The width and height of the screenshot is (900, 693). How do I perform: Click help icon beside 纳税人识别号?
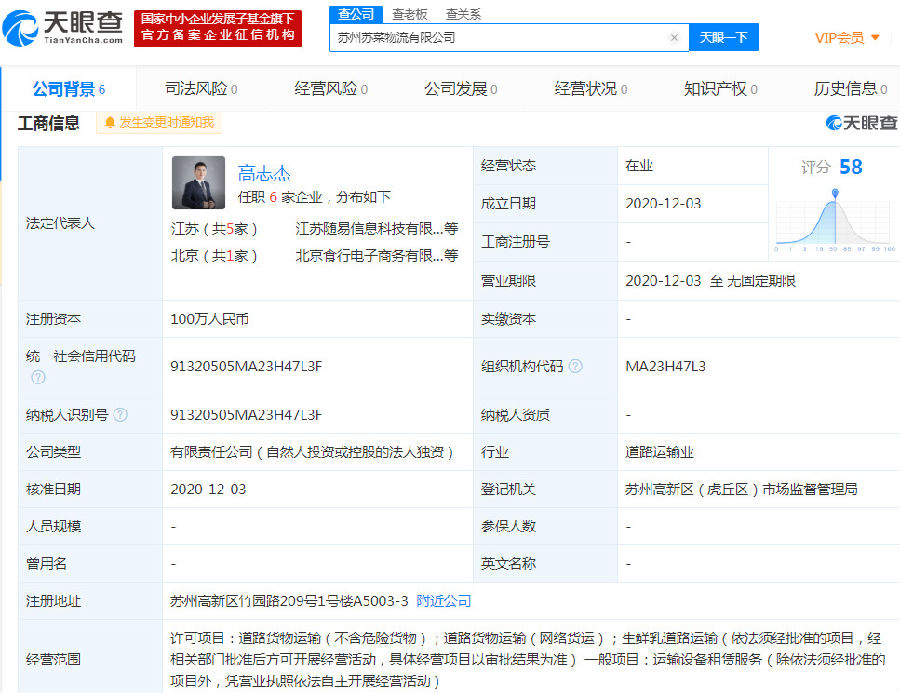tap(120, 414)
